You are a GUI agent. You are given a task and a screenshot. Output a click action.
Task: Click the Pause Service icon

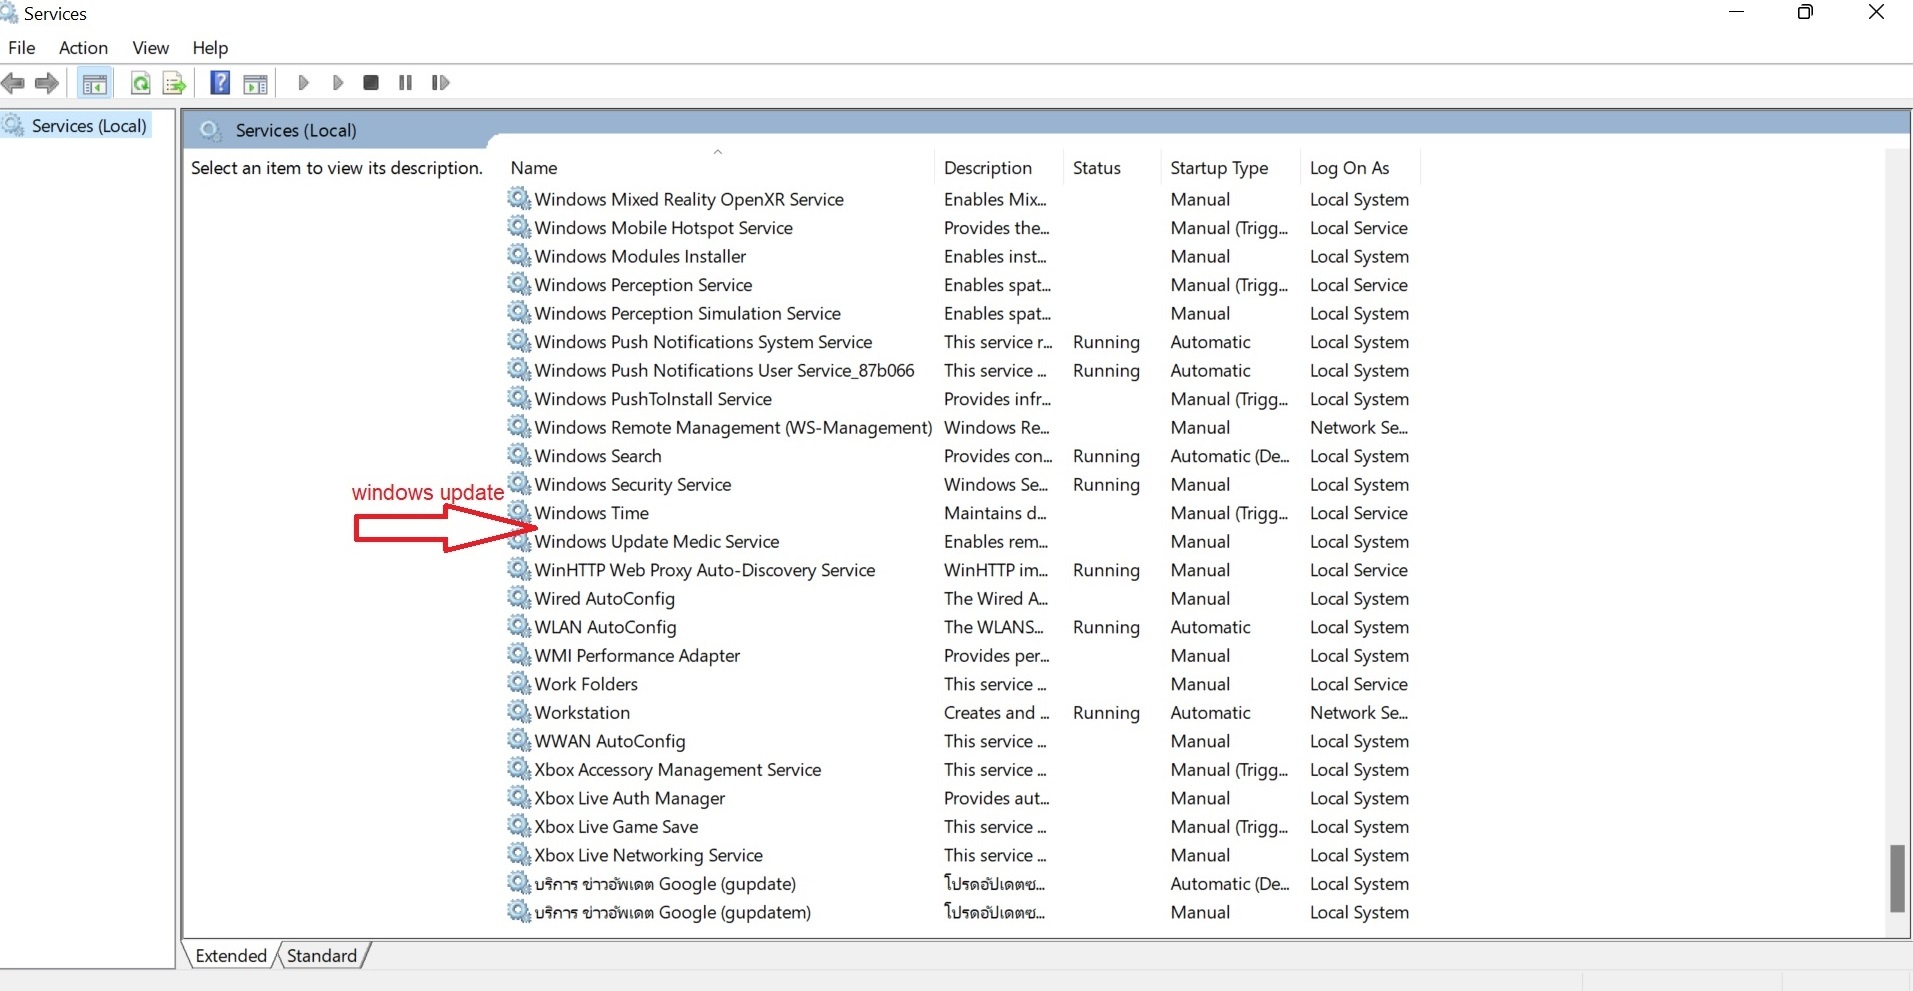[405, 83]
